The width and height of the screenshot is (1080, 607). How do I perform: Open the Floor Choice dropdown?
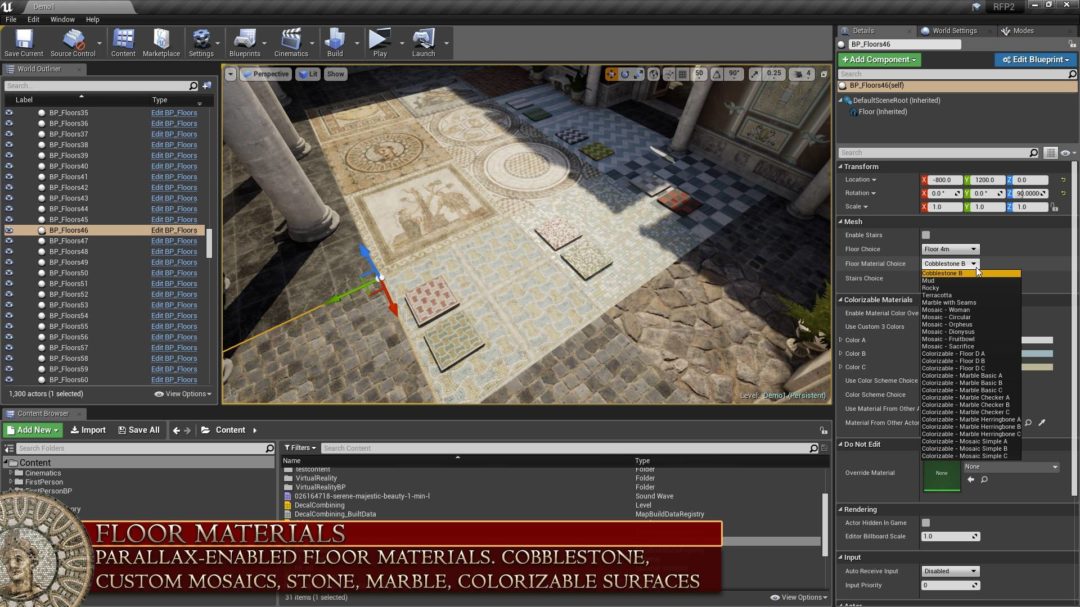pos(950,249)
